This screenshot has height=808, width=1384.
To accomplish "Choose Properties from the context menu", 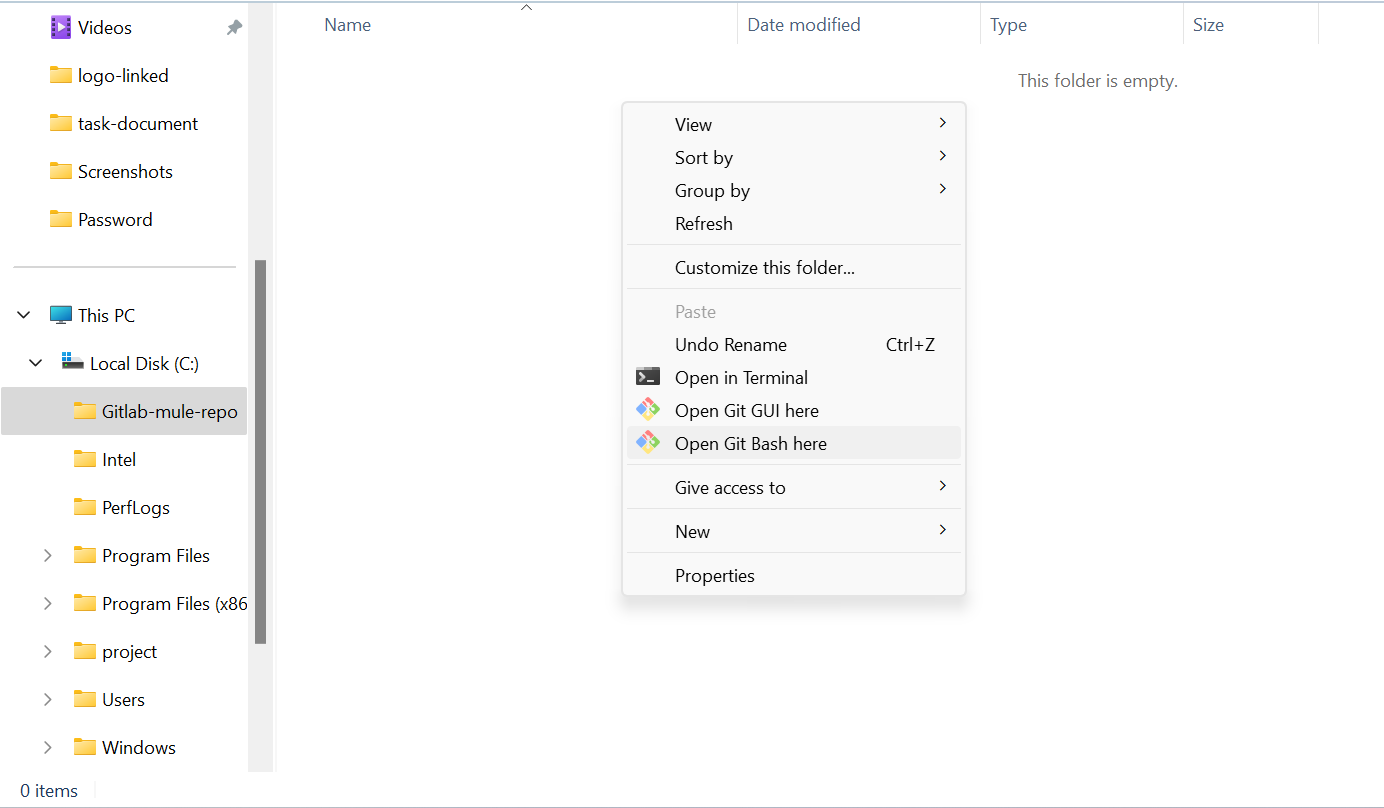I will pos(714,575).
